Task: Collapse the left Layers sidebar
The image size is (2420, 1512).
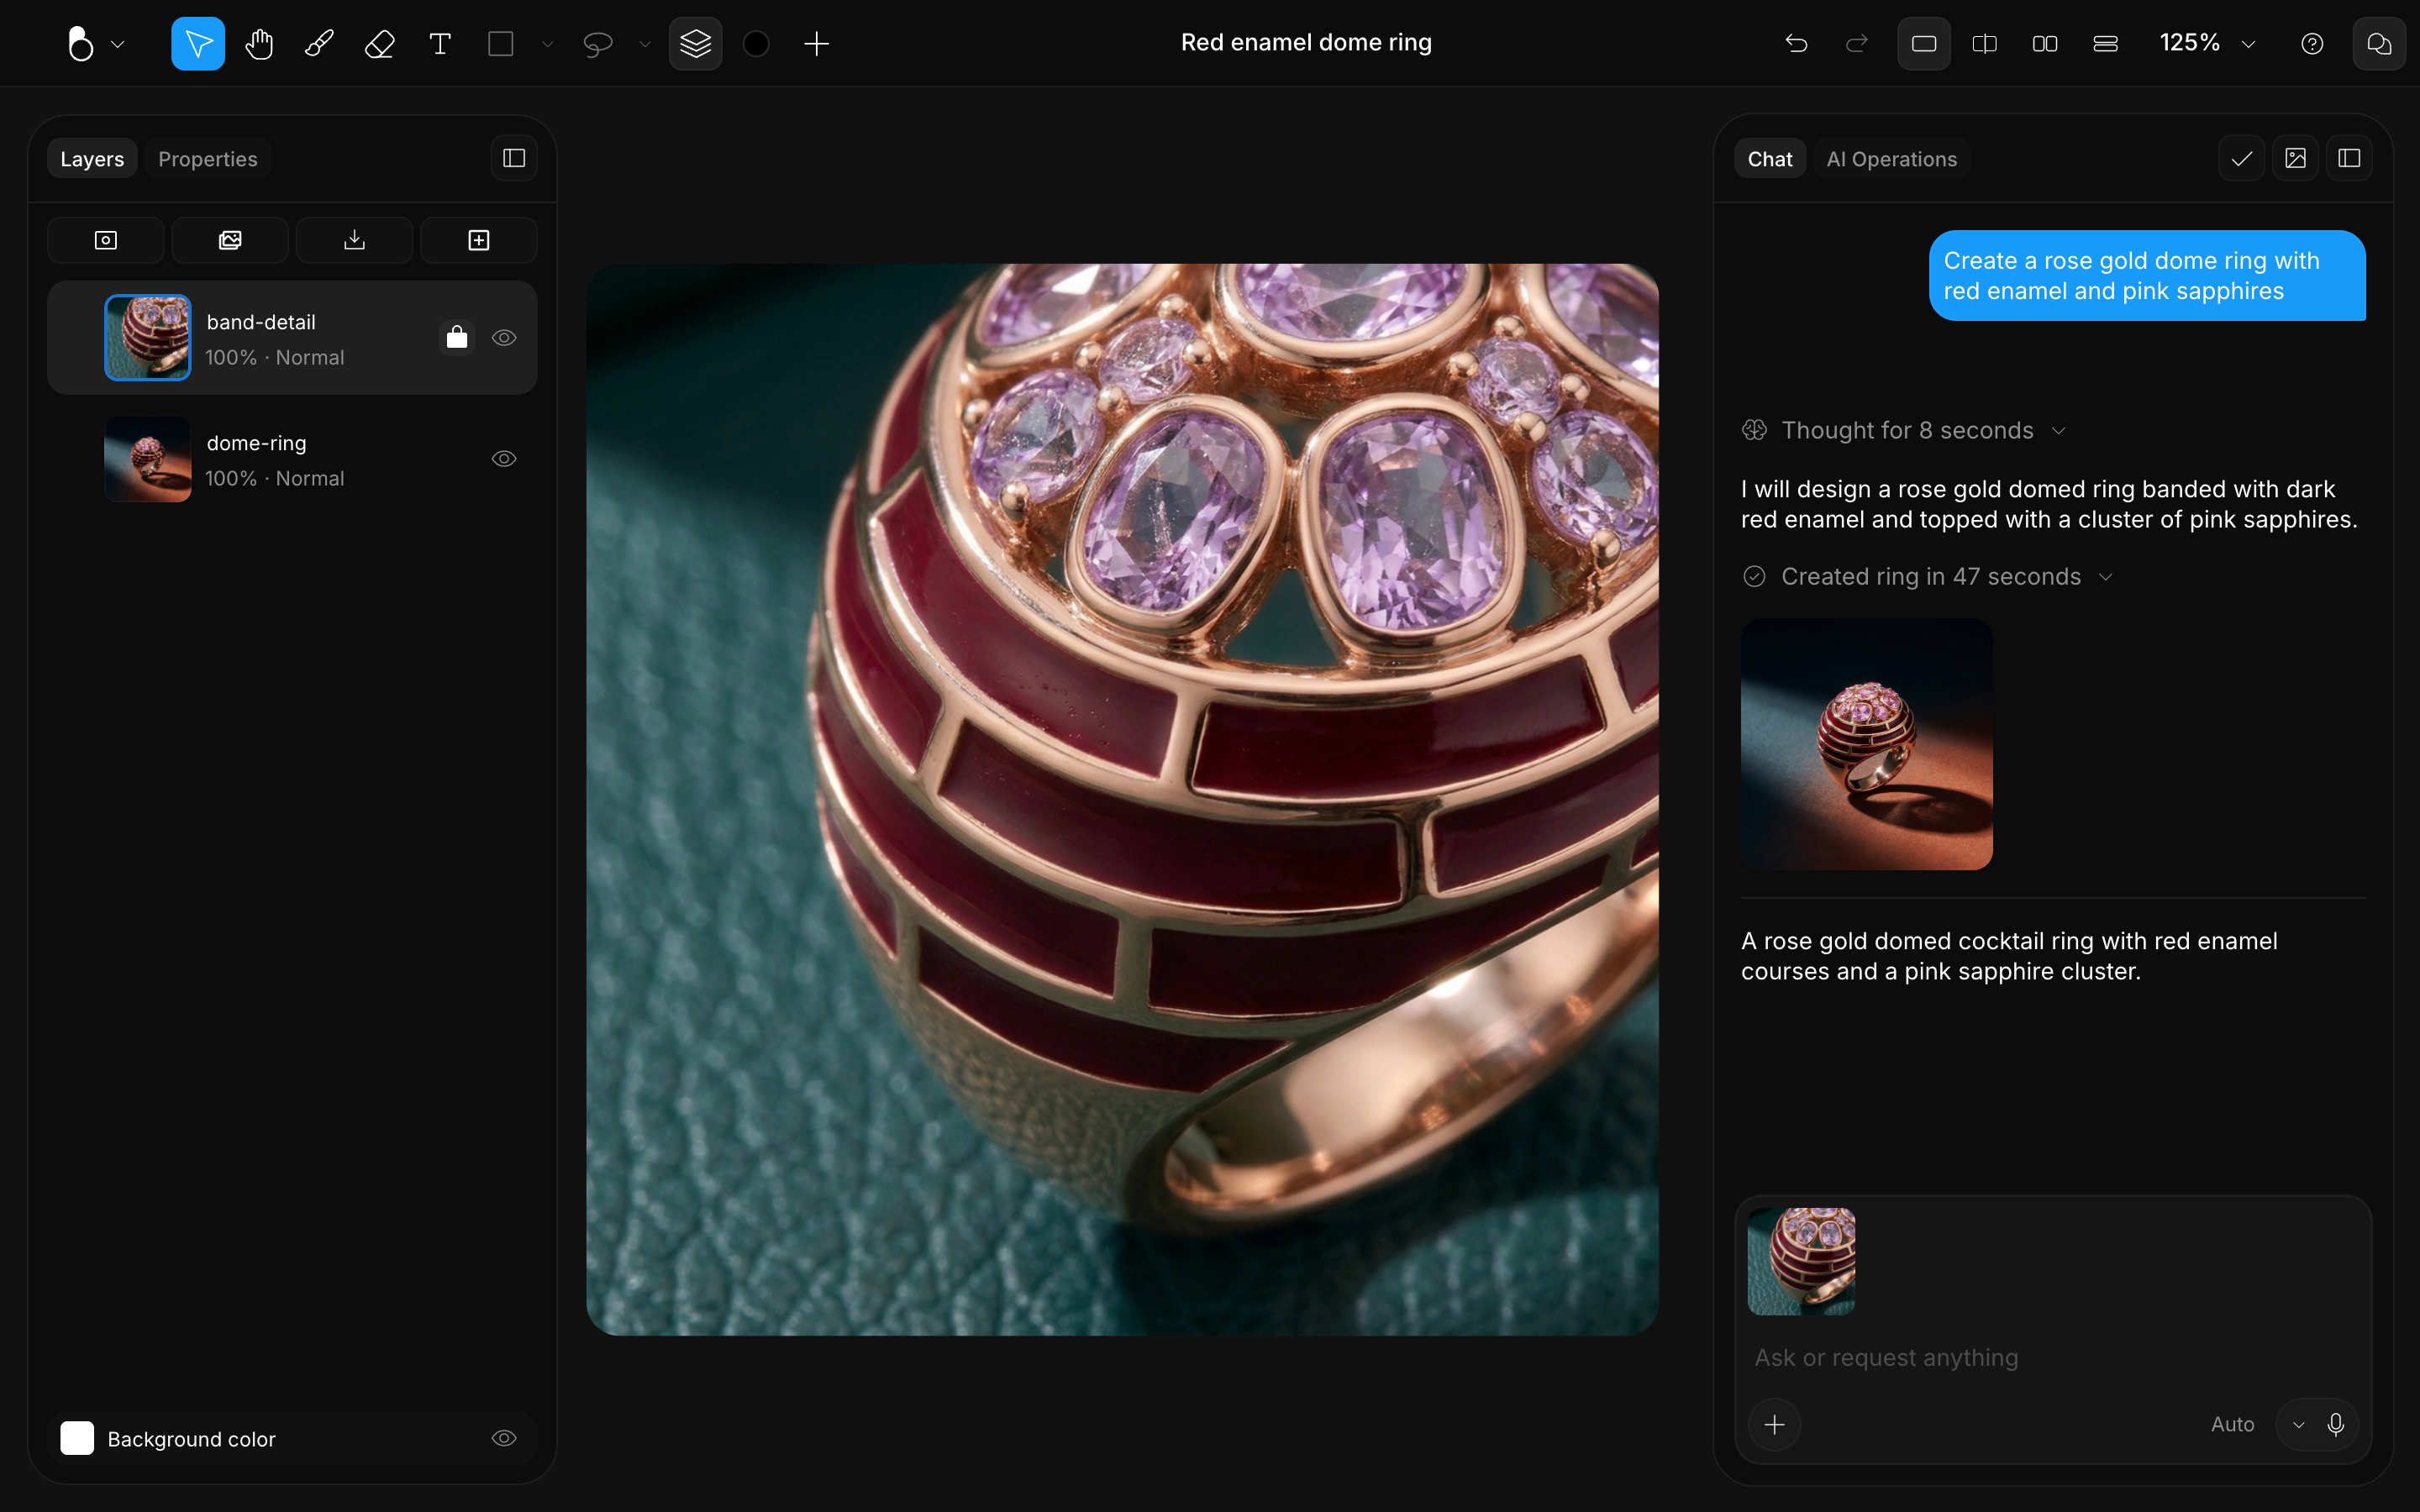Action: [514, 158]
